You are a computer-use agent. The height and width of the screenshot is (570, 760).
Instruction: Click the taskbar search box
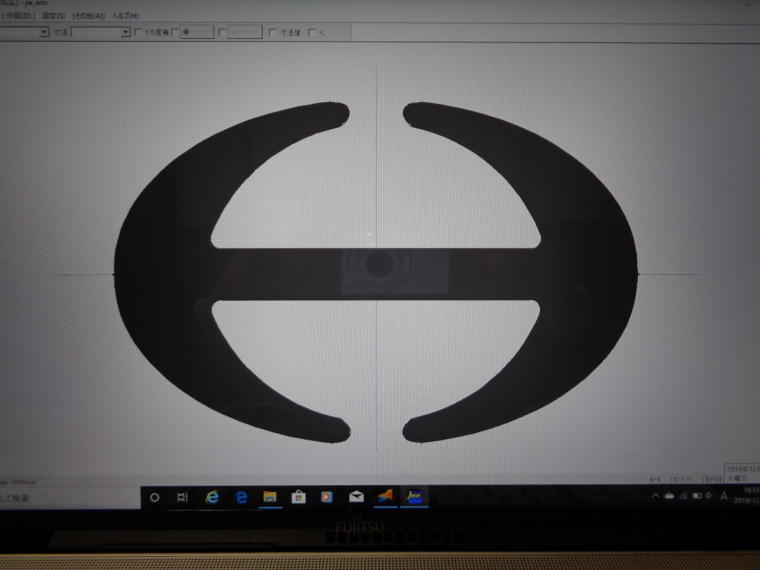70,498
